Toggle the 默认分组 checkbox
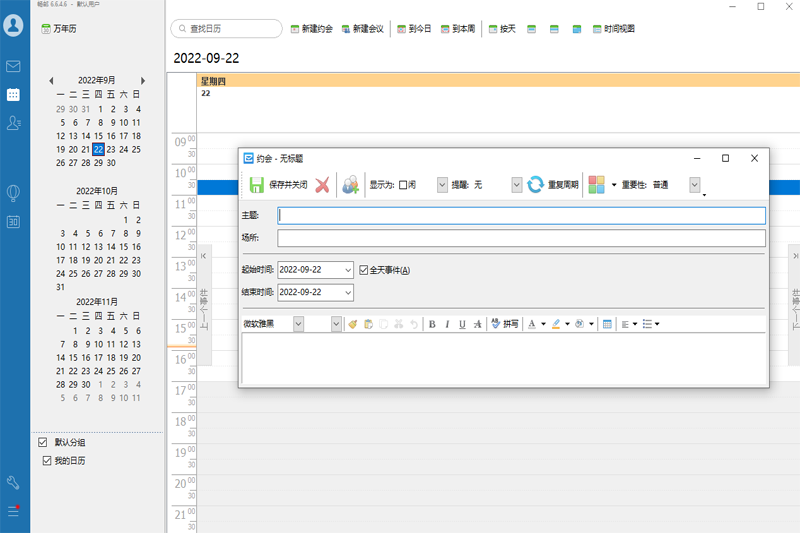The image size is (800, 533). tap(42, 442)
